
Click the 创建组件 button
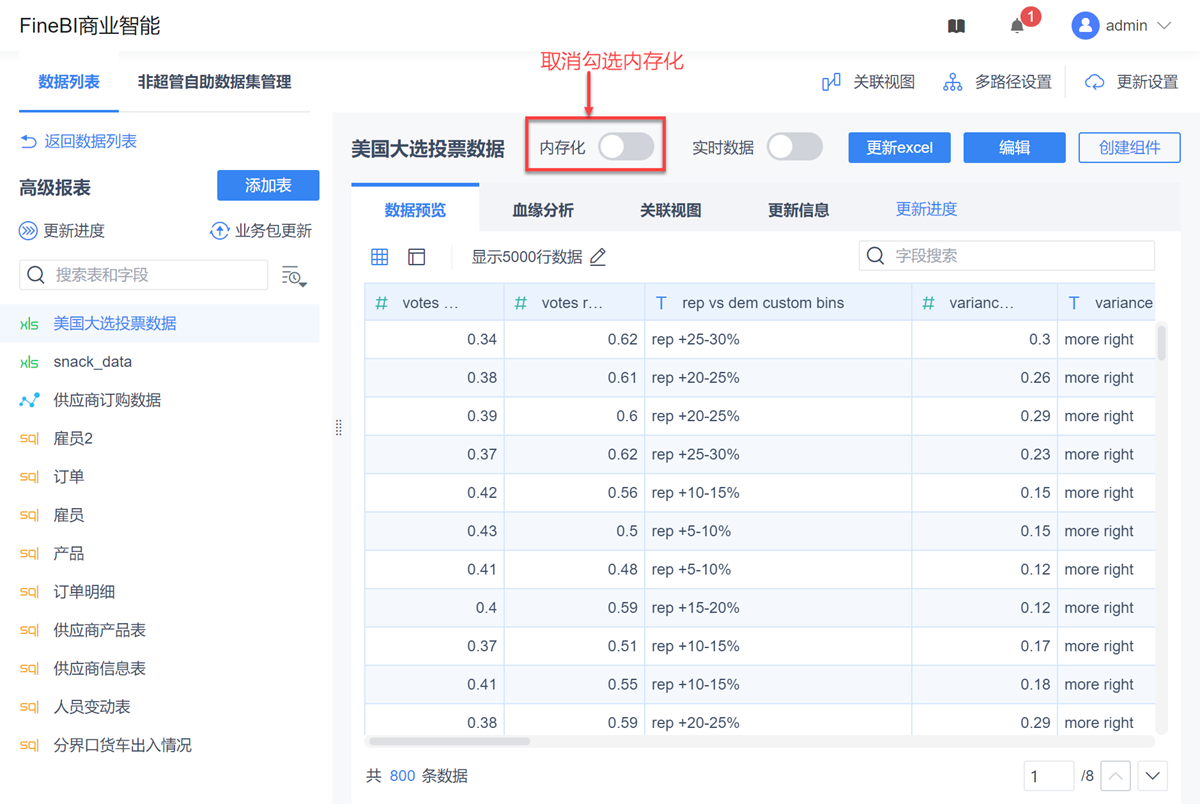1130,147
